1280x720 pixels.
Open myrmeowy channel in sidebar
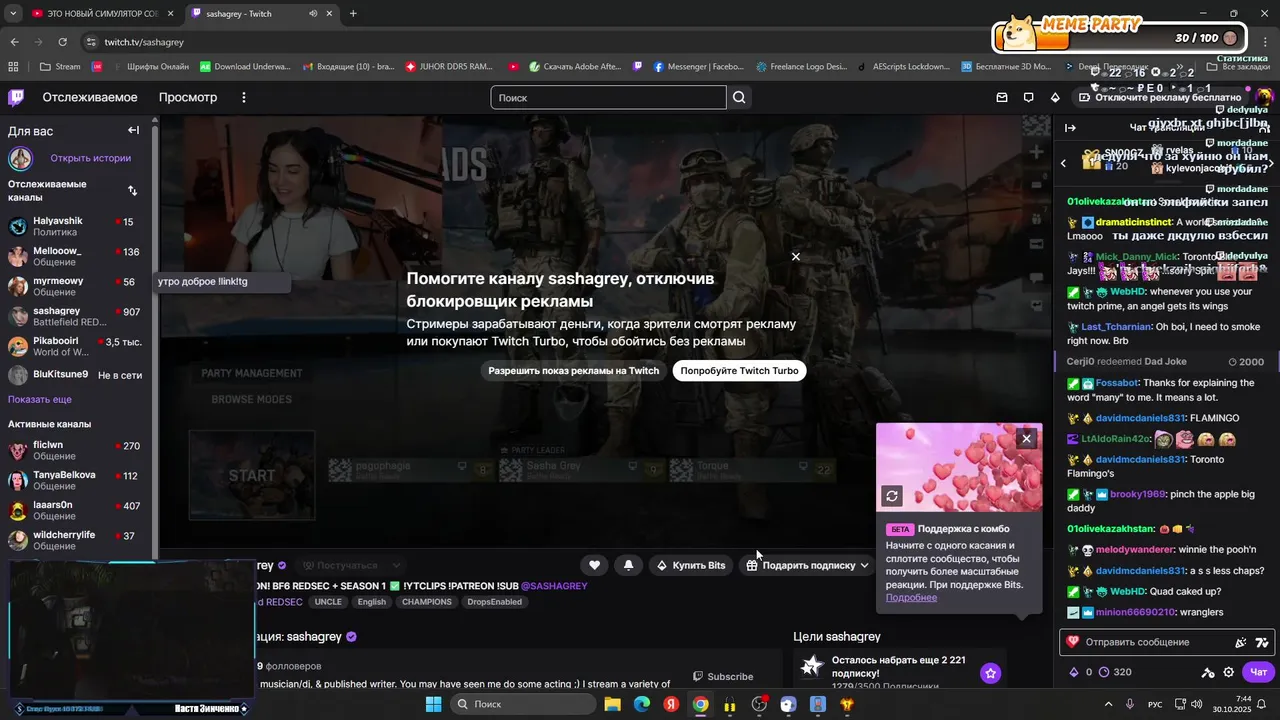pos(76,287)
